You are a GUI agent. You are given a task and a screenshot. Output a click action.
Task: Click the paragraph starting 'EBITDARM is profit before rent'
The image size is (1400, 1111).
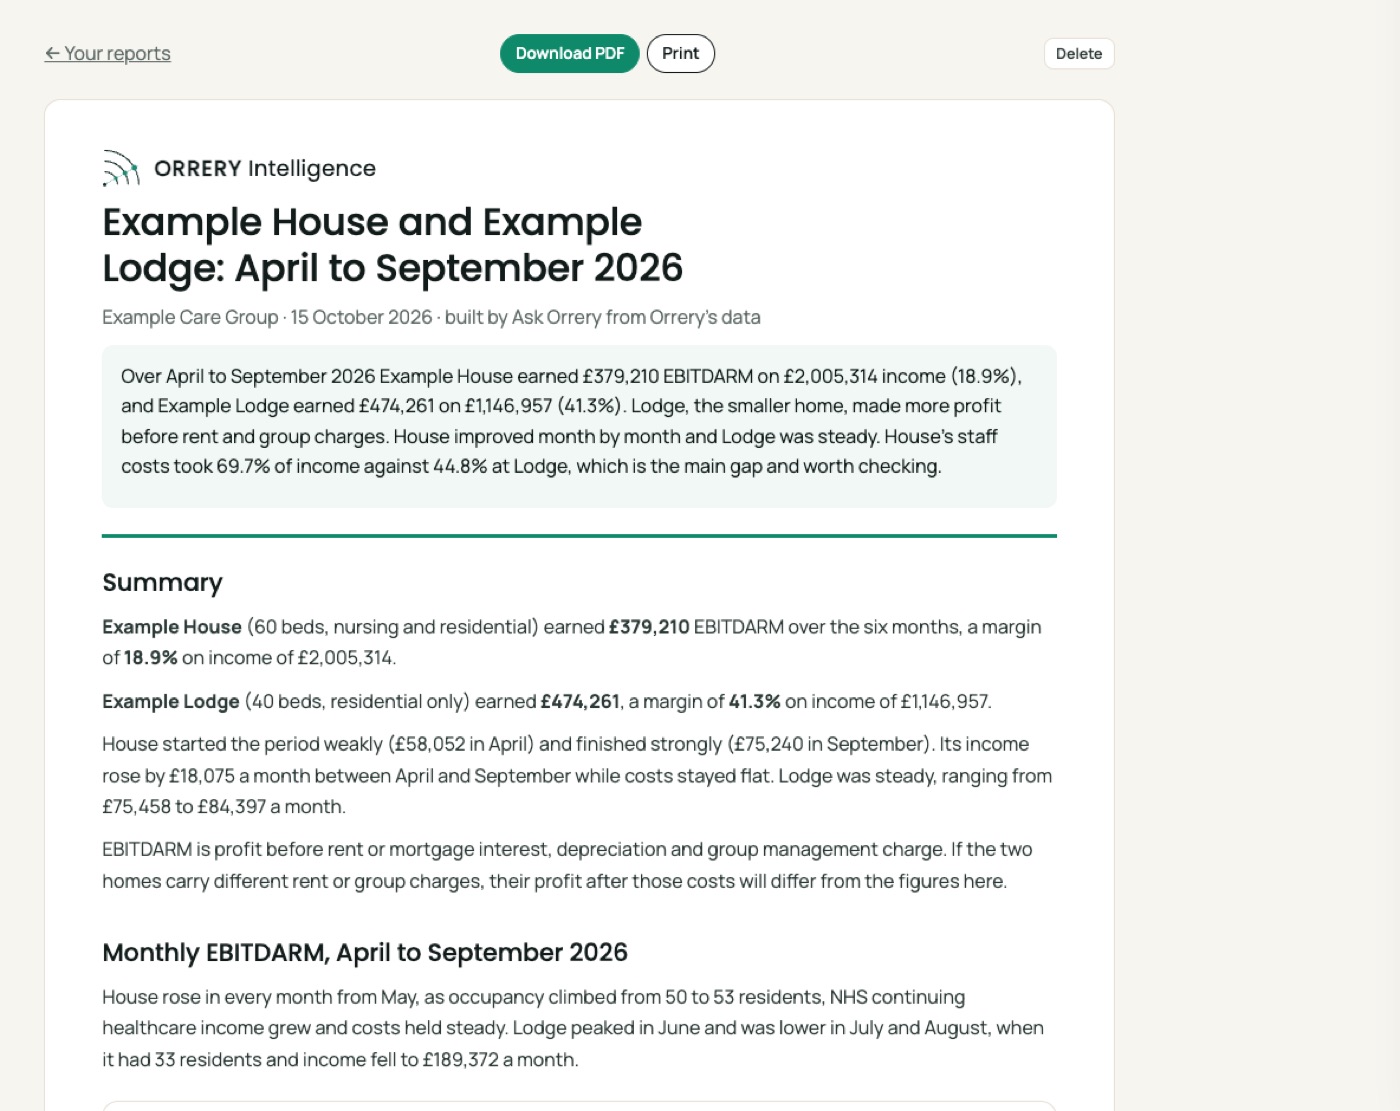click(x=567, y=865)
